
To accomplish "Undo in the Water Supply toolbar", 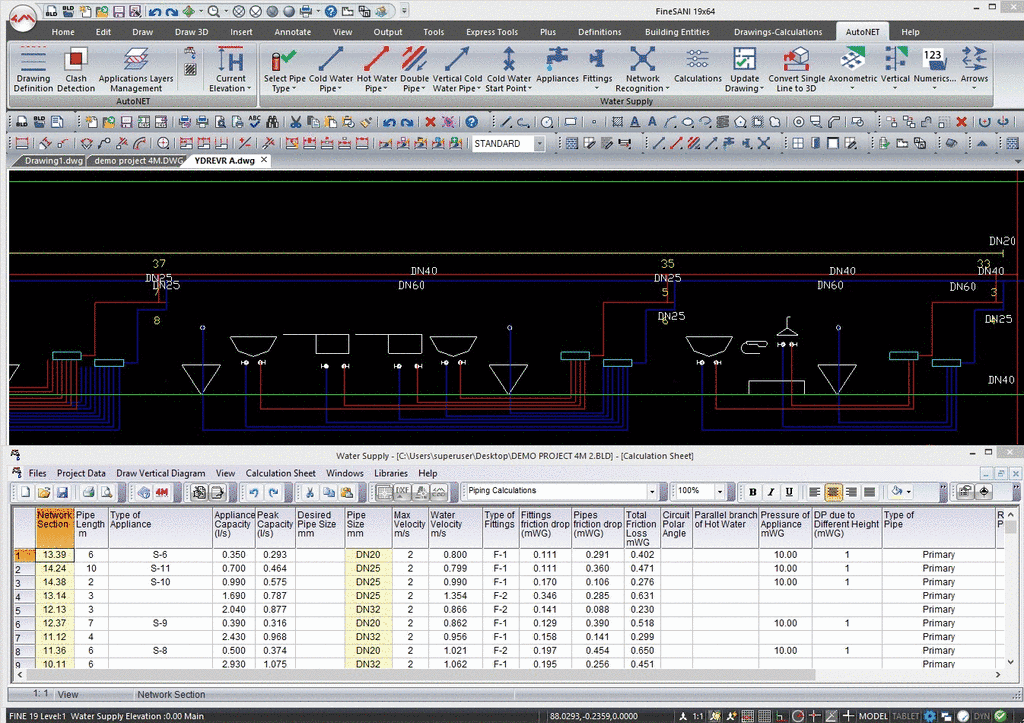I will click(x=254, y=492).
